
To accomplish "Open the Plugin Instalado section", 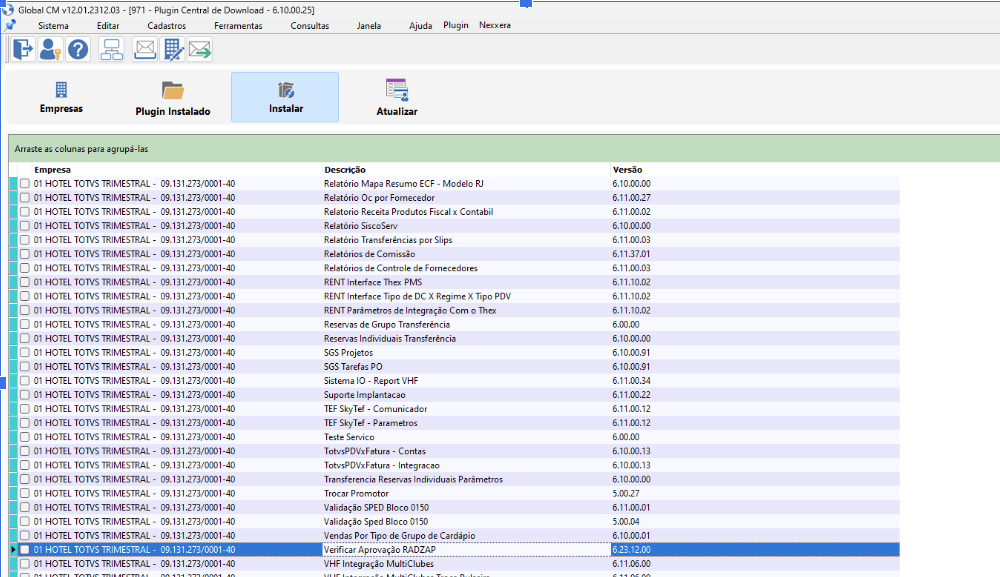I will point(173,97).
